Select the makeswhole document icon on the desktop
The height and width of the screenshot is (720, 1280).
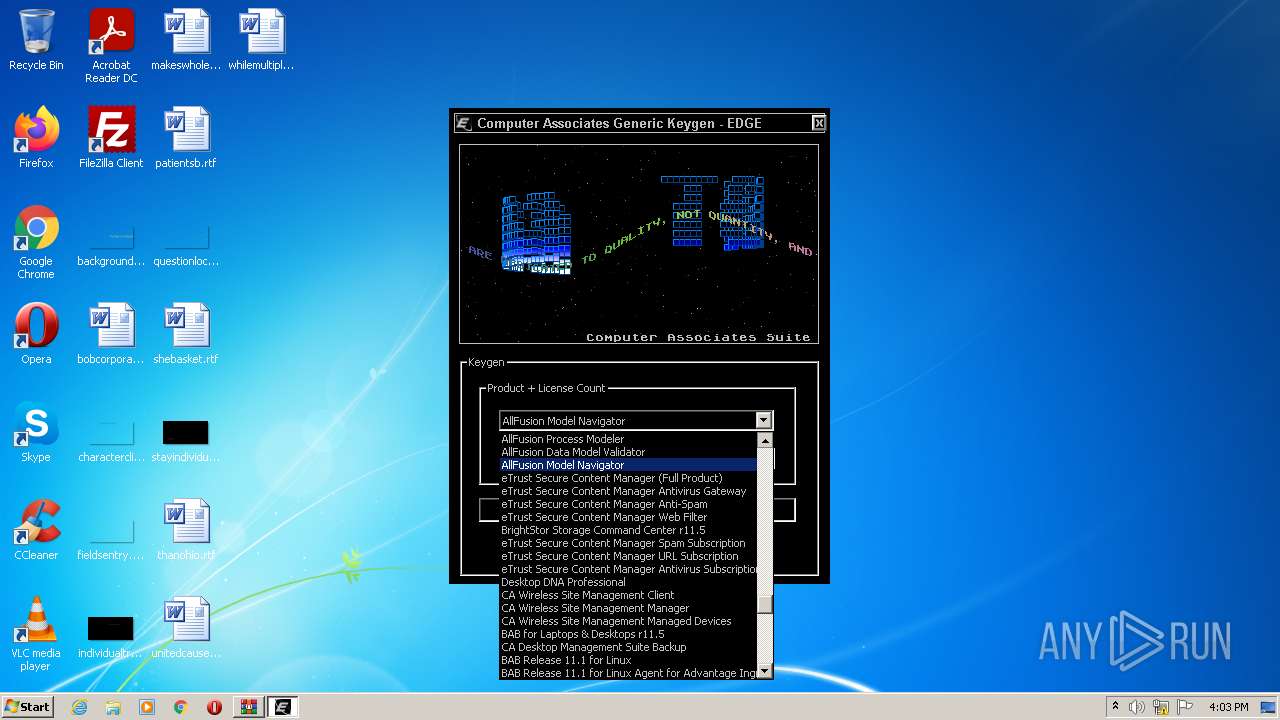[x=186, y=41]
